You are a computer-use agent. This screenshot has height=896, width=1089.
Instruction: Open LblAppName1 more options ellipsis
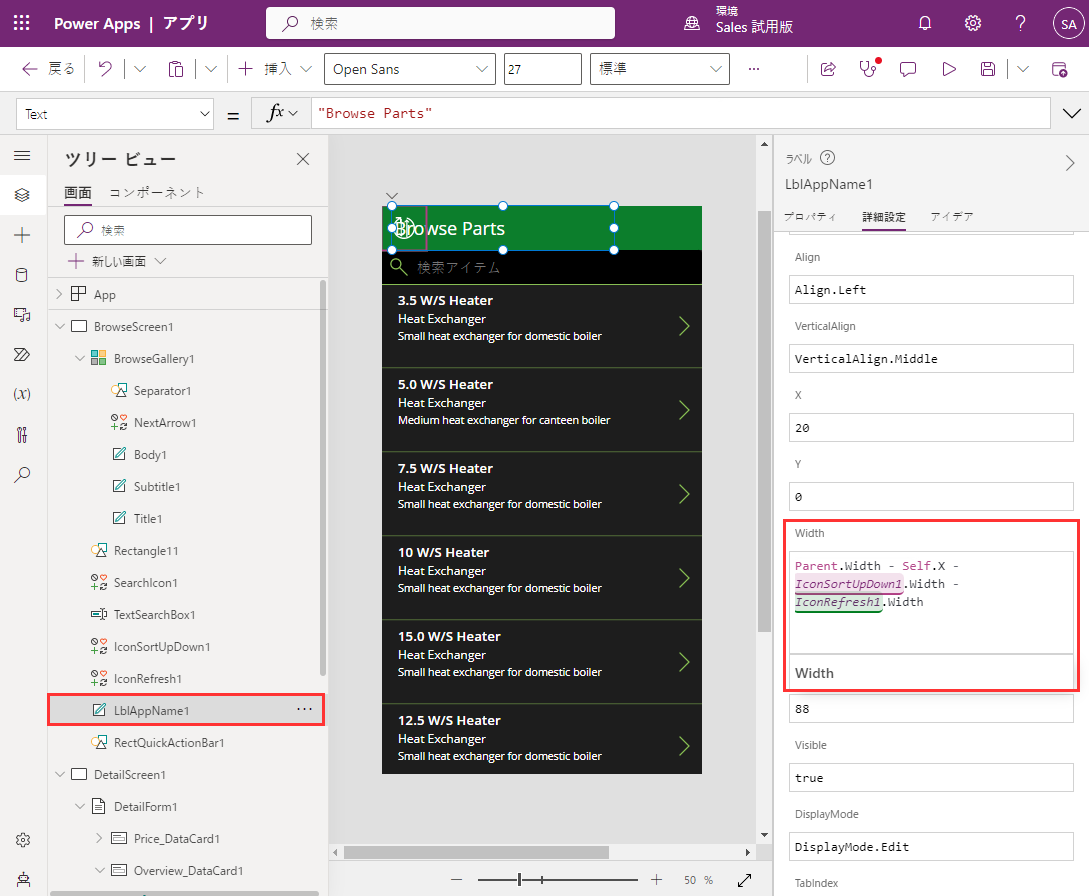coord(304,709)
